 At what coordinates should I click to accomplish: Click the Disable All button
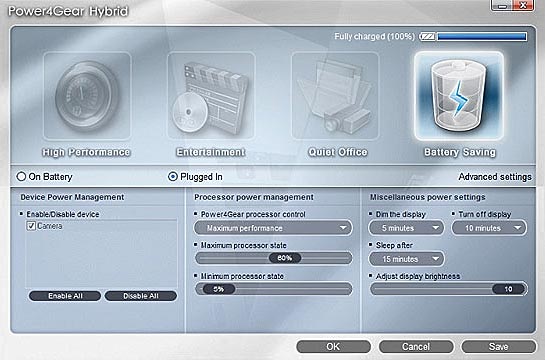pyautogui.click(x=141, y=296)
